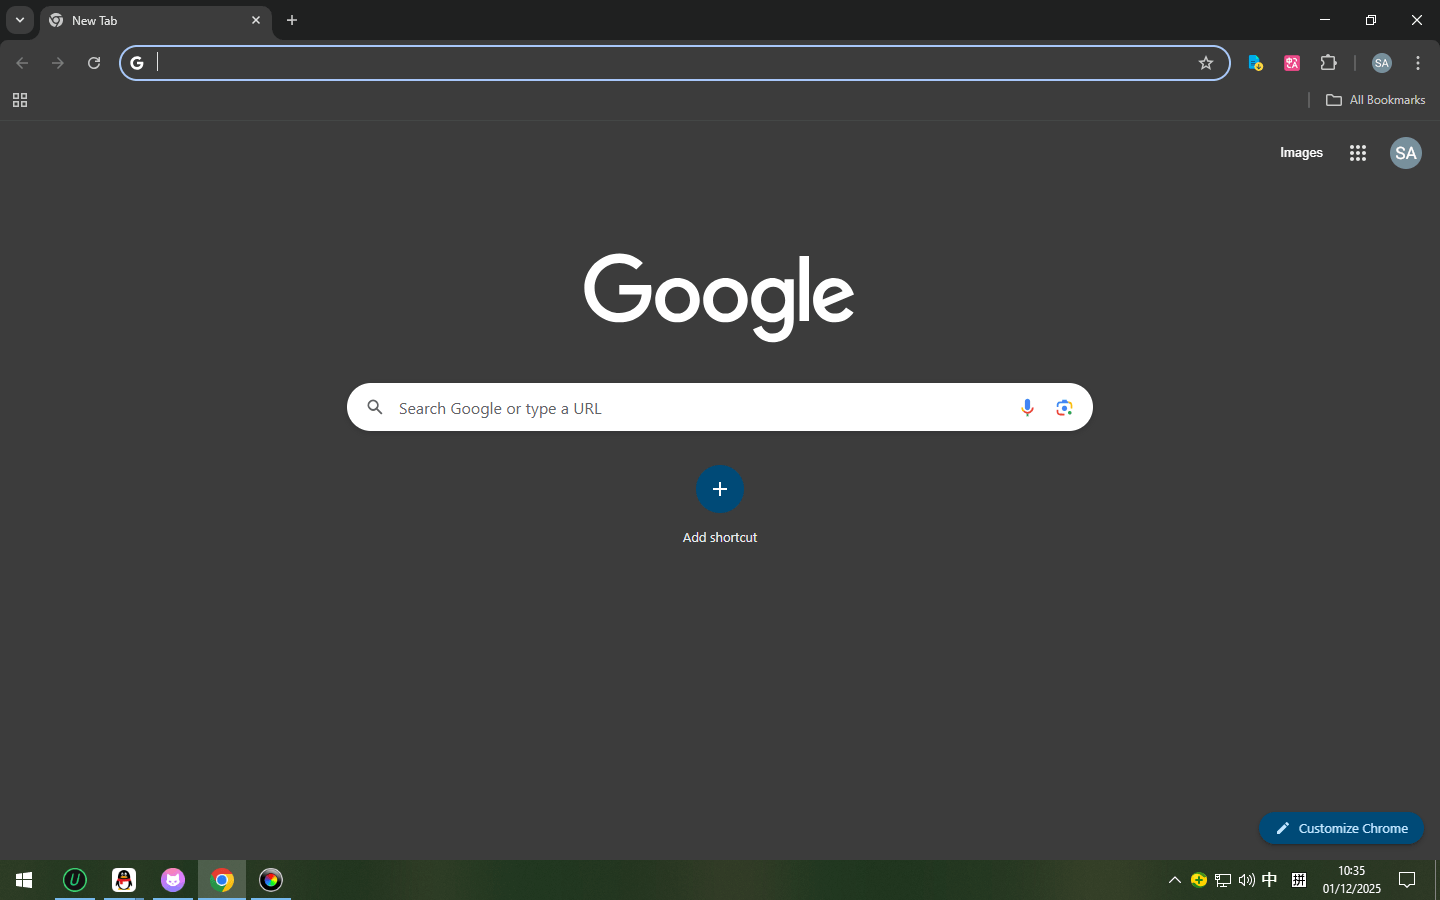Minimize the Chrome window
1440x900 pixels.
1325,20
